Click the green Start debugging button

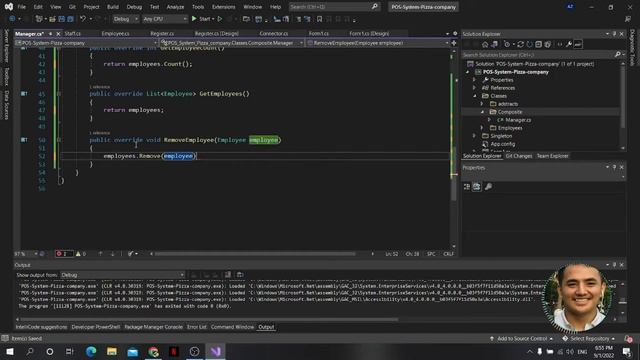194,19
